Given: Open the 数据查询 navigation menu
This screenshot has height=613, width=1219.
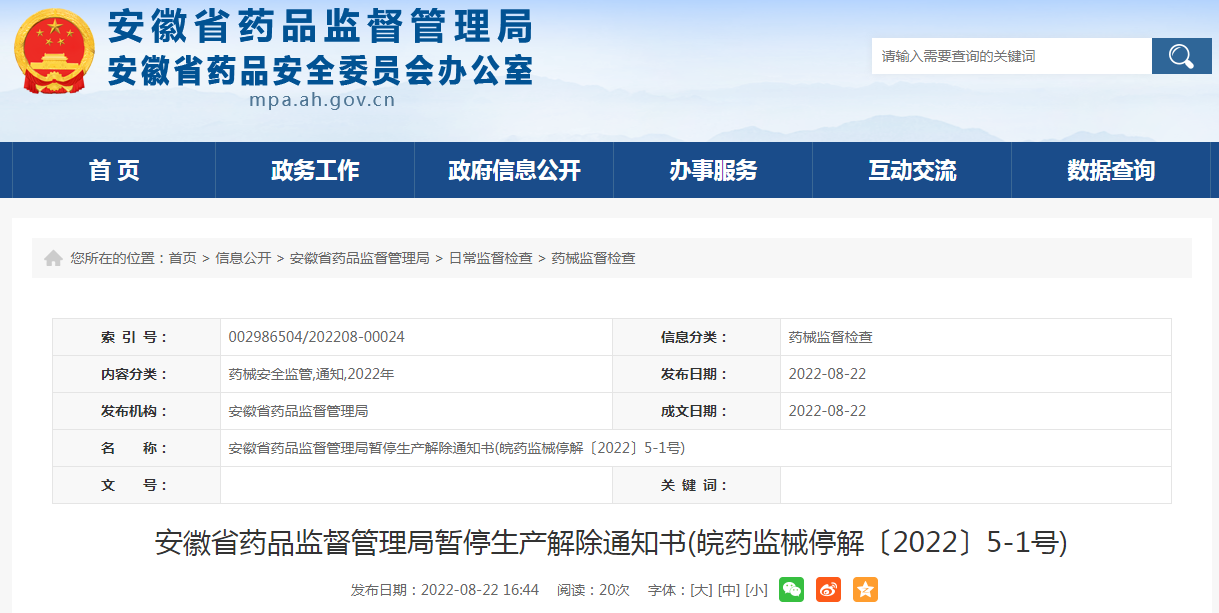Looking at the screenshot, I should (x=1110, y=170).
